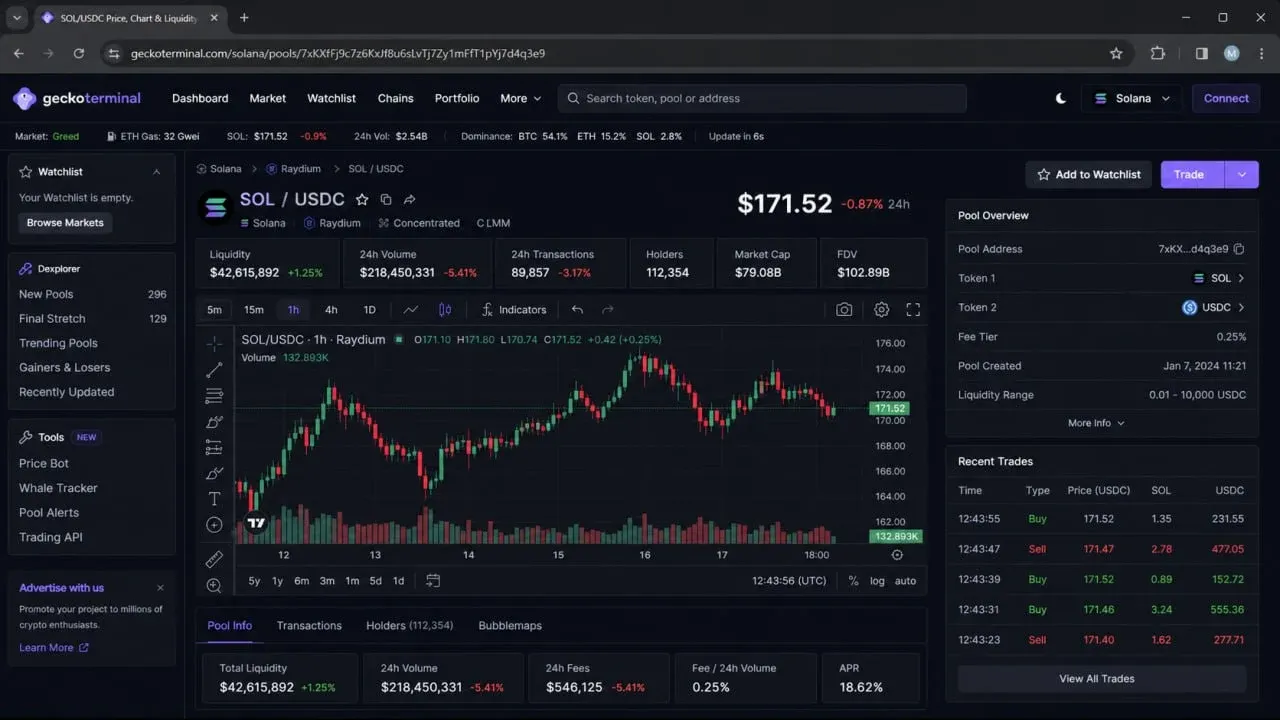Open the Trade button dropdown arrow
The width and height of the screenshot is (1280, 720).
click(1241, 174)
